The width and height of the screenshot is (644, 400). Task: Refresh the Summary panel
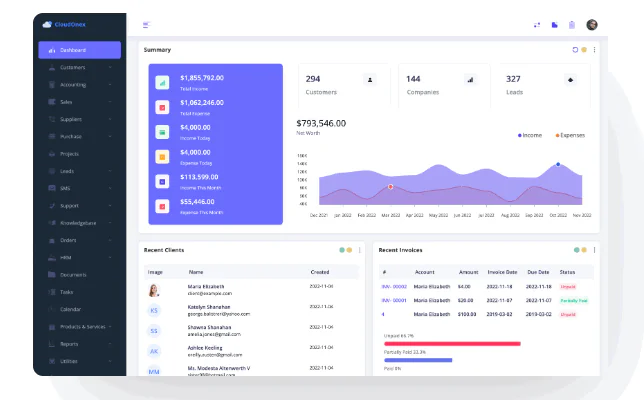click(575, 50)
